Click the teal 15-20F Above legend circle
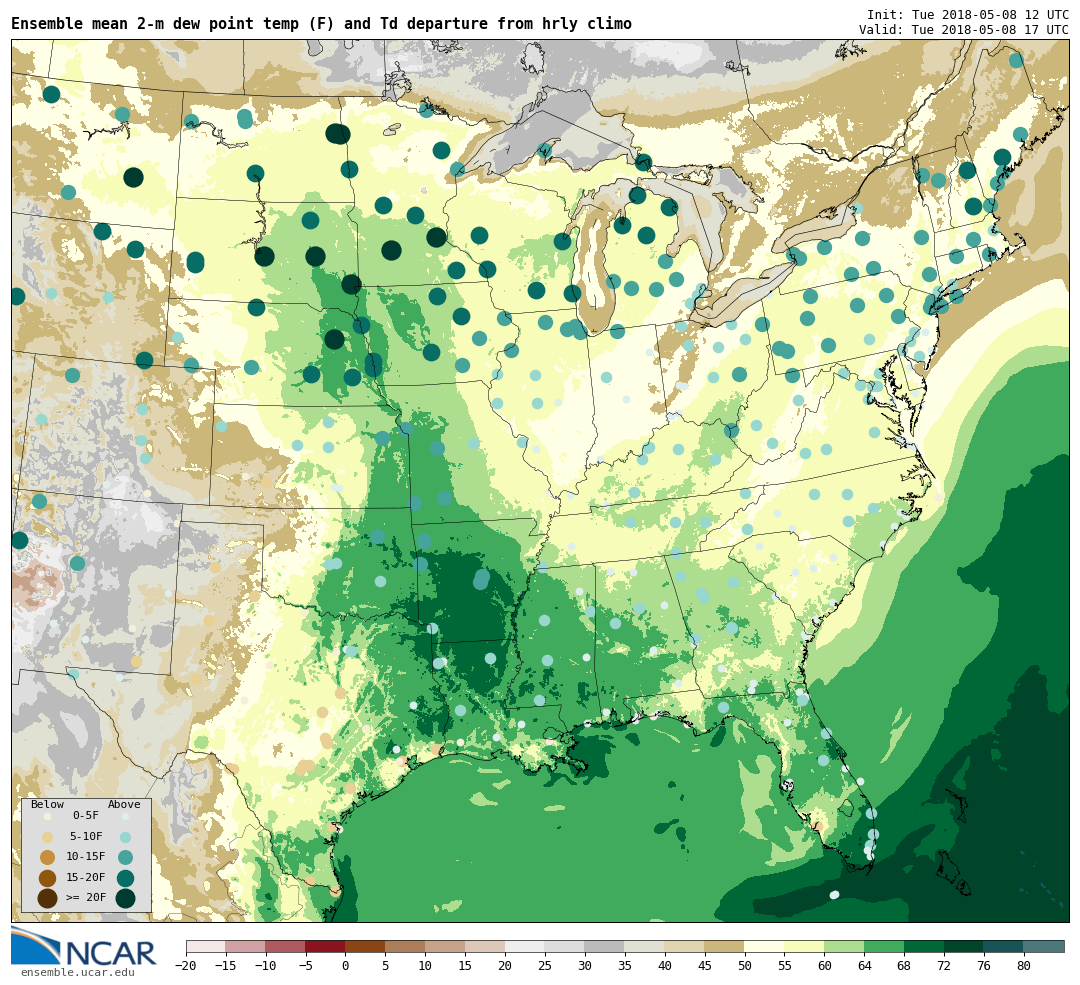 (x=125, y=878)
